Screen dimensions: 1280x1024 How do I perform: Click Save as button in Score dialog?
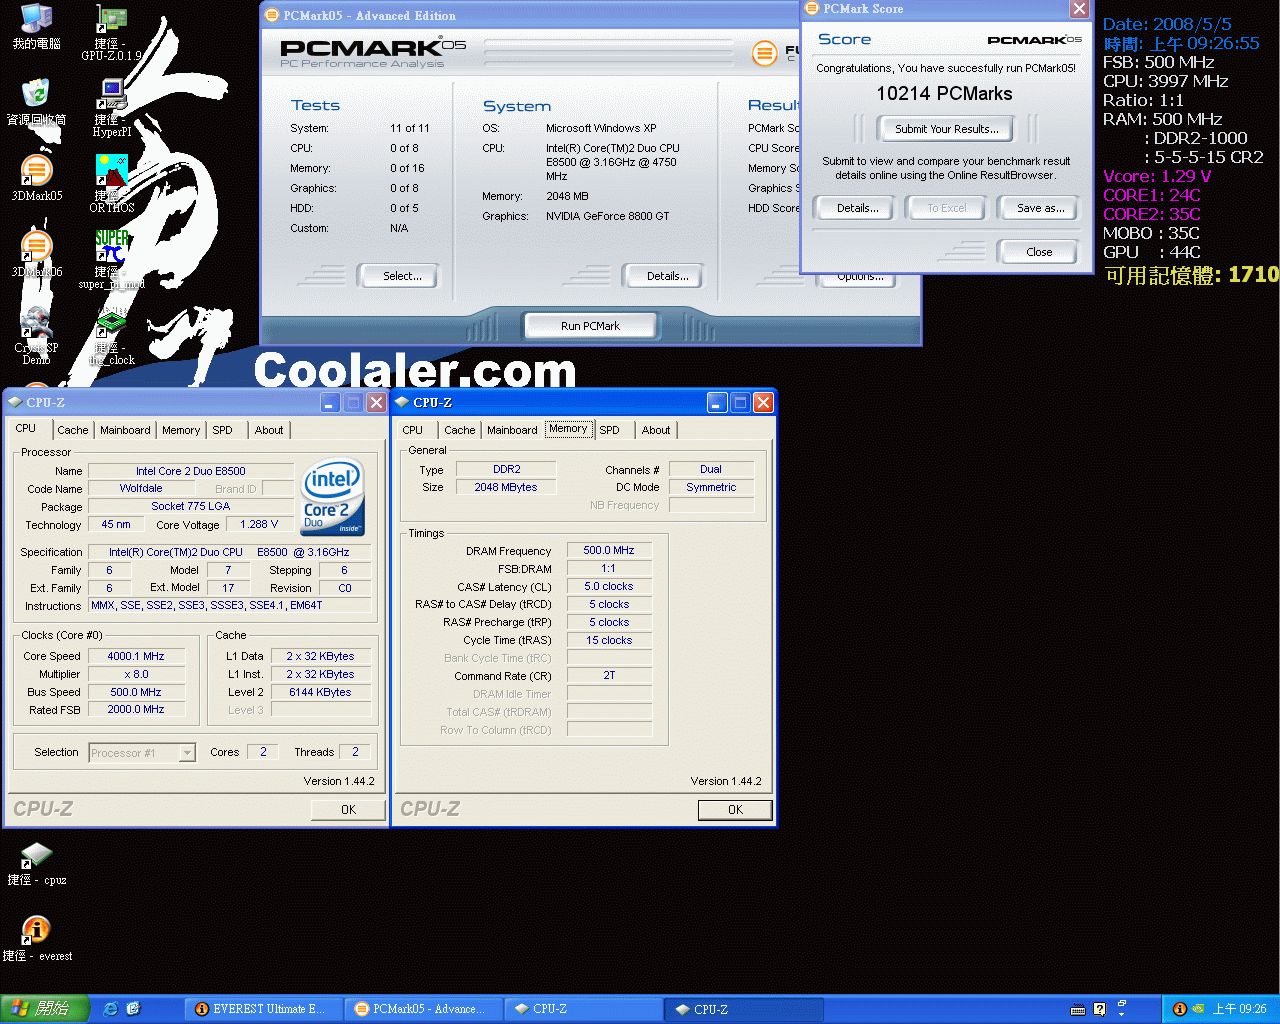(x=1040, y=208)
